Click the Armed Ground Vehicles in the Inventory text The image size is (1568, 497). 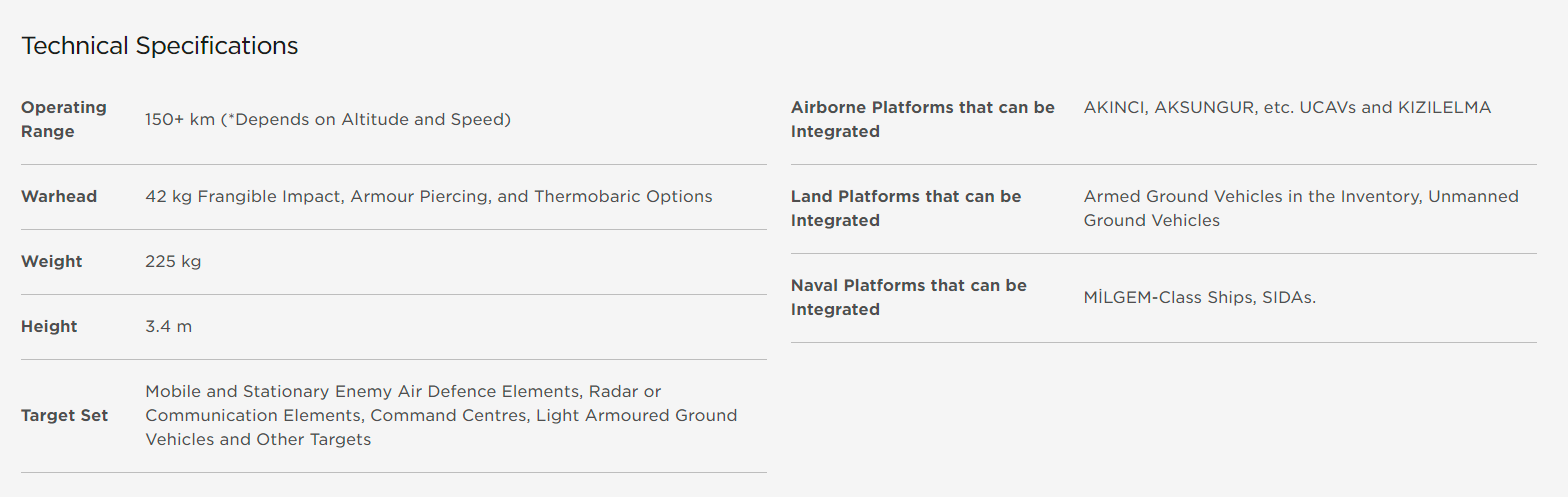coord(1251,196)
